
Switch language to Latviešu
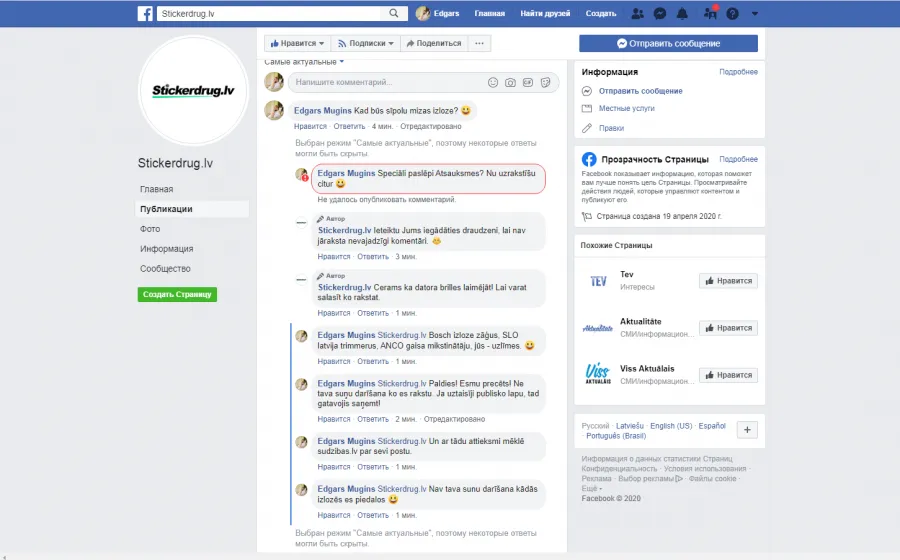click(630, 426)
